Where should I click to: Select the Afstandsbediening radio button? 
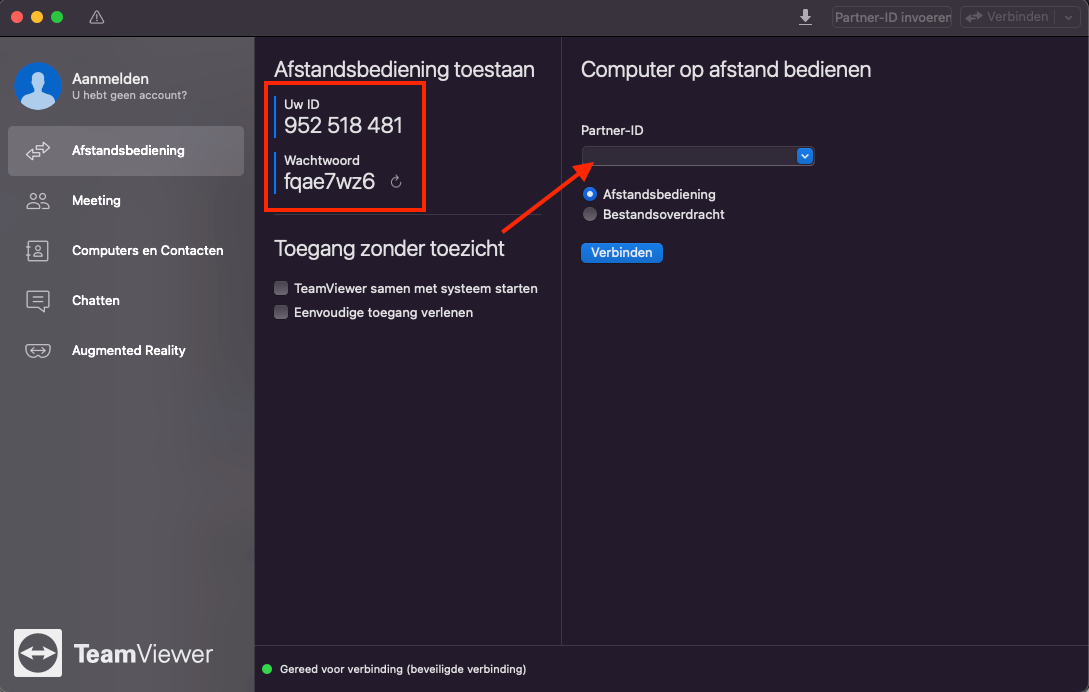(590, 195)
